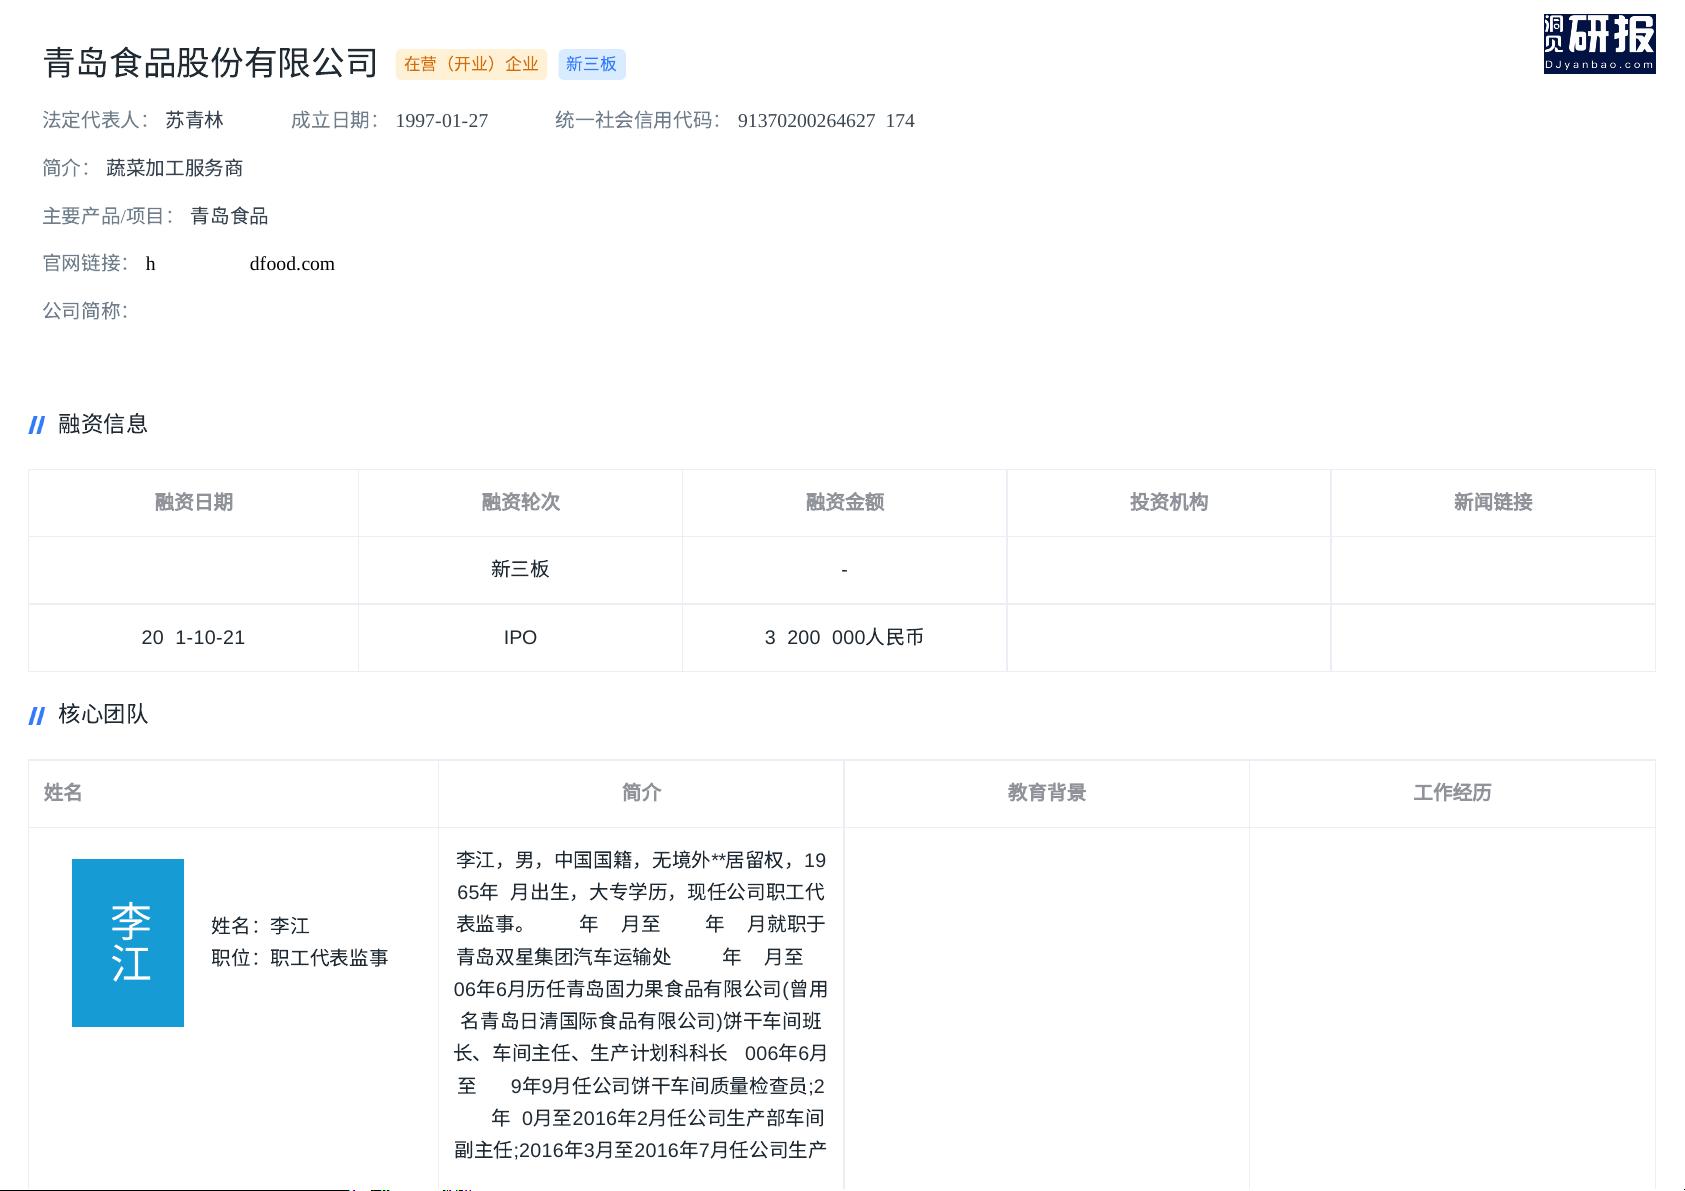Click 李江's biography paragraph
Viewport: 1685px width, 1191px height.
pyautogui.click(x=641, y=1005)
